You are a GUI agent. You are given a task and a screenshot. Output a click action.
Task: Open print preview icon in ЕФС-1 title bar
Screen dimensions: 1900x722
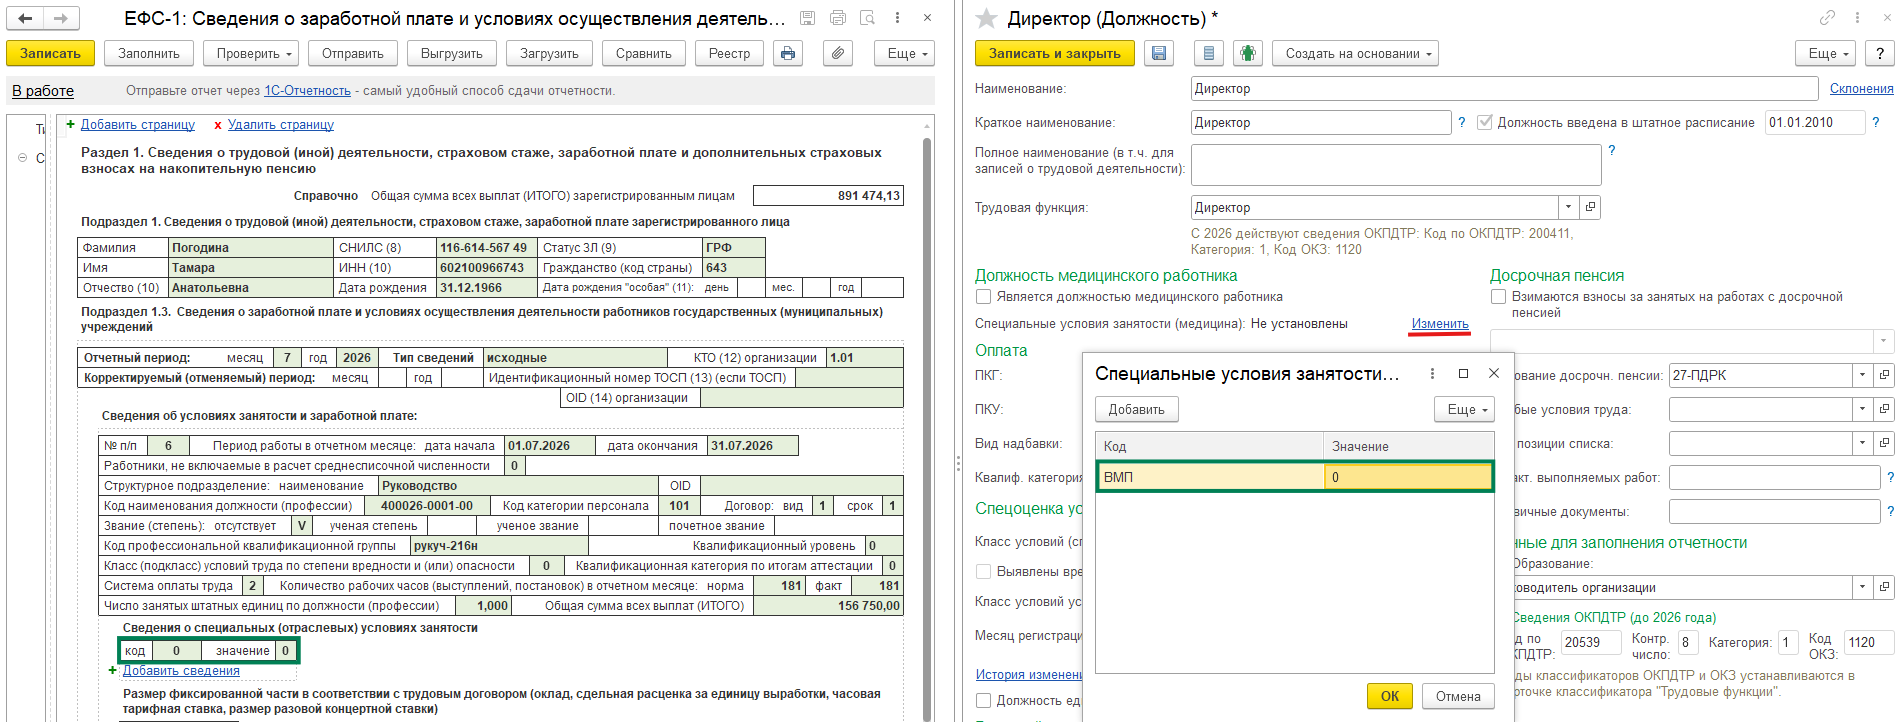[x=868, y=18]
